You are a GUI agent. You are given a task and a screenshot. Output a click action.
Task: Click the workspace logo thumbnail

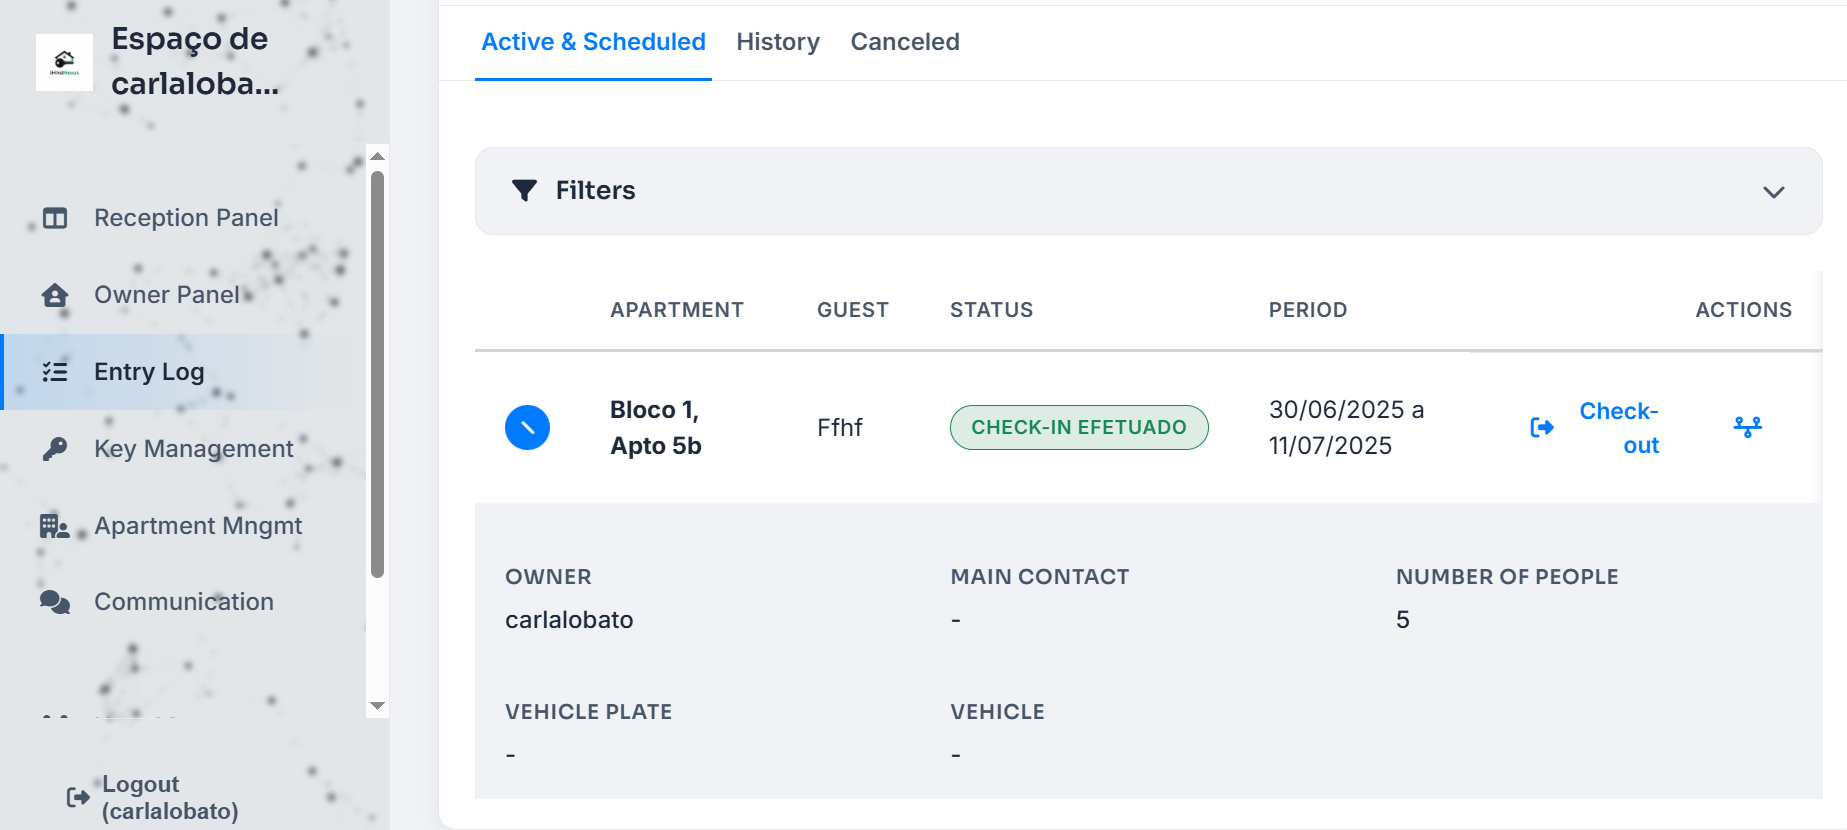pyautogui.click(x=64, y=62)
